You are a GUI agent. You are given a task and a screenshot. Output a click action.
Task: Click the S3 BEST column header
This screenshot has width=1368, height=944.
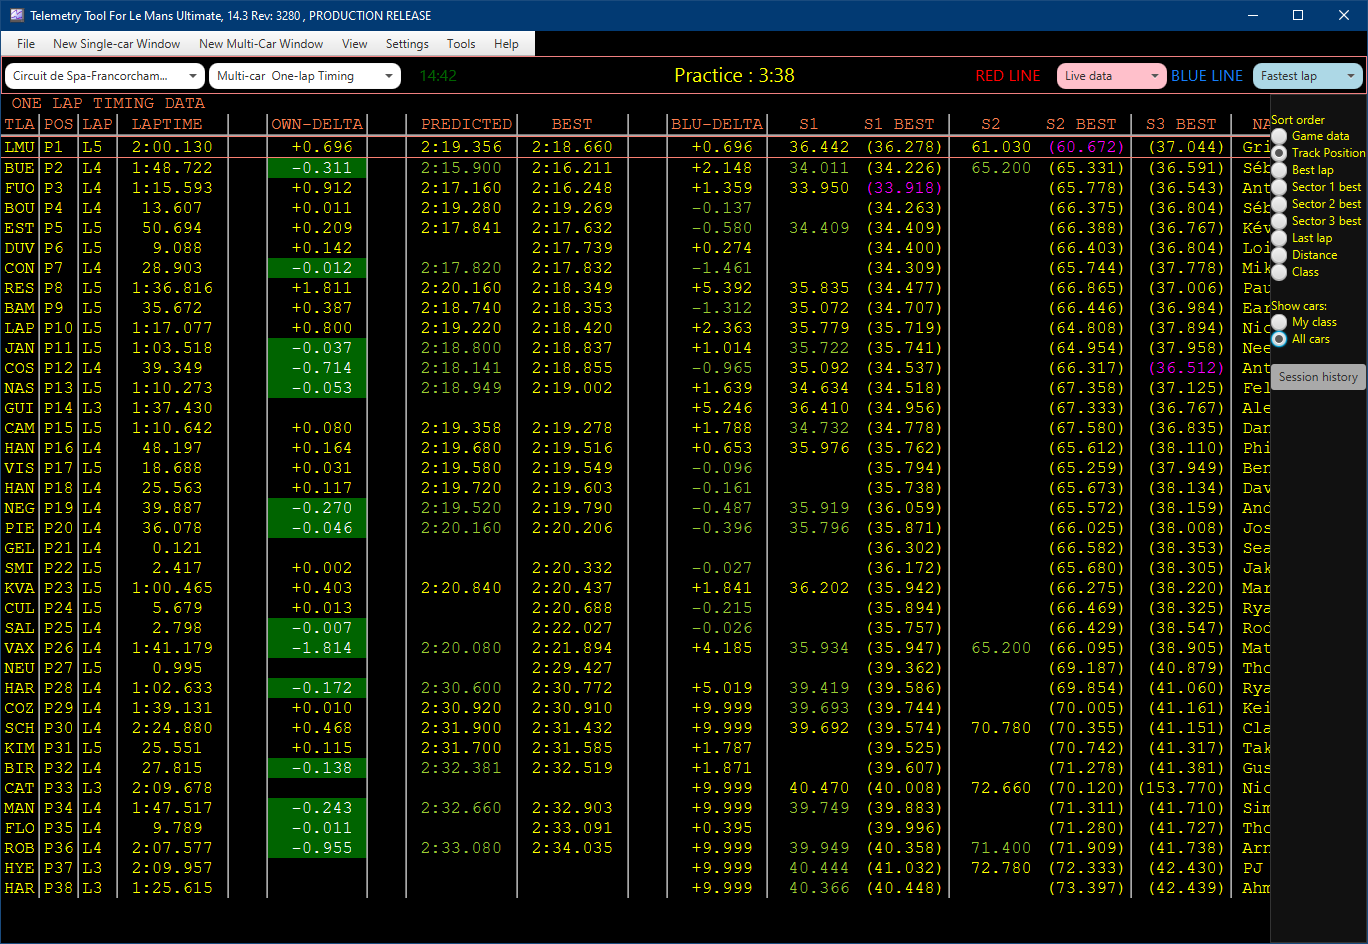pos(1181,124)
